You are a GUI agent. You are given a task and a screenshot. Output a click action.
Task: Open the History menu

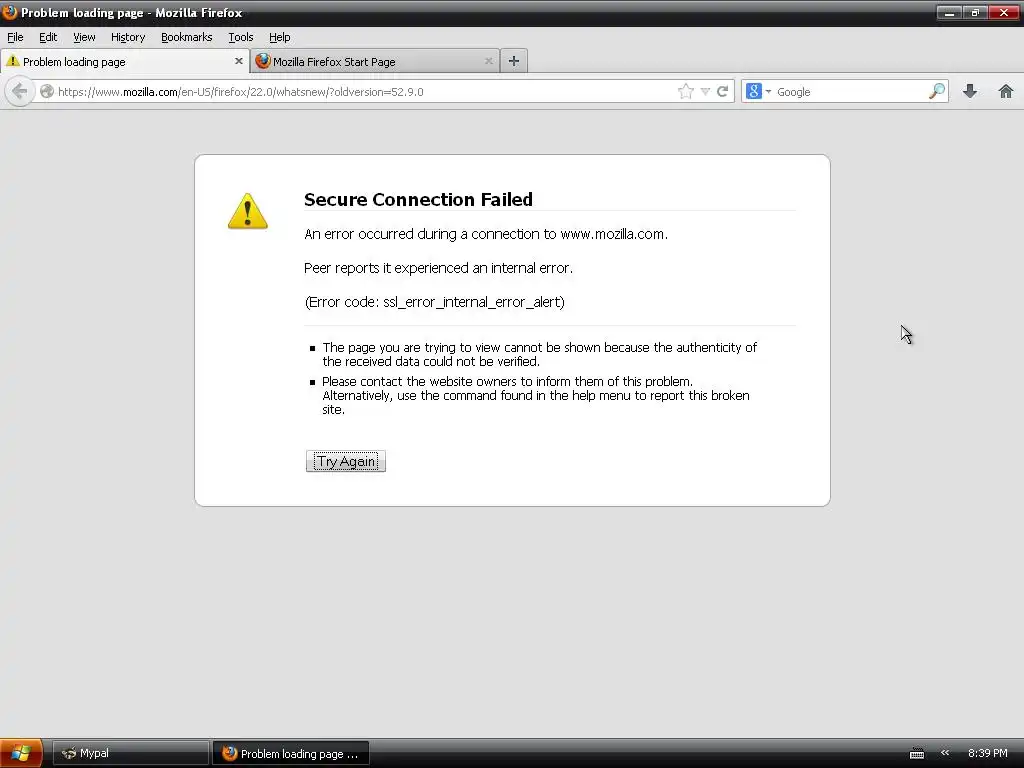tap(128, 37)
